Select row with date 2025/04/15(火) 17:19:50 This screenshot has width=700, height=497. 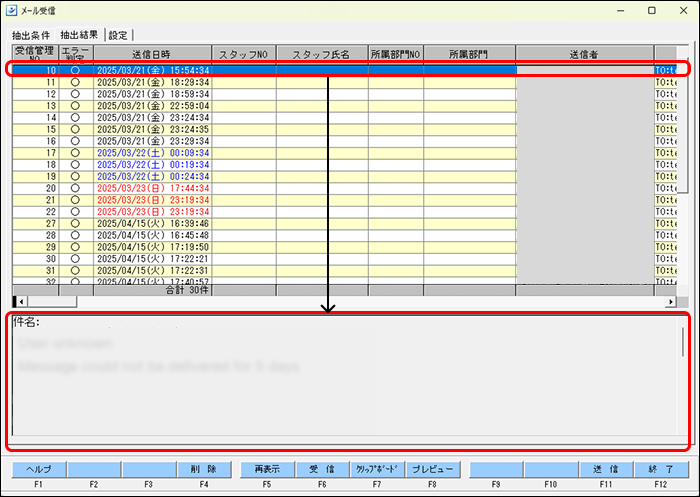coord(345,247)
